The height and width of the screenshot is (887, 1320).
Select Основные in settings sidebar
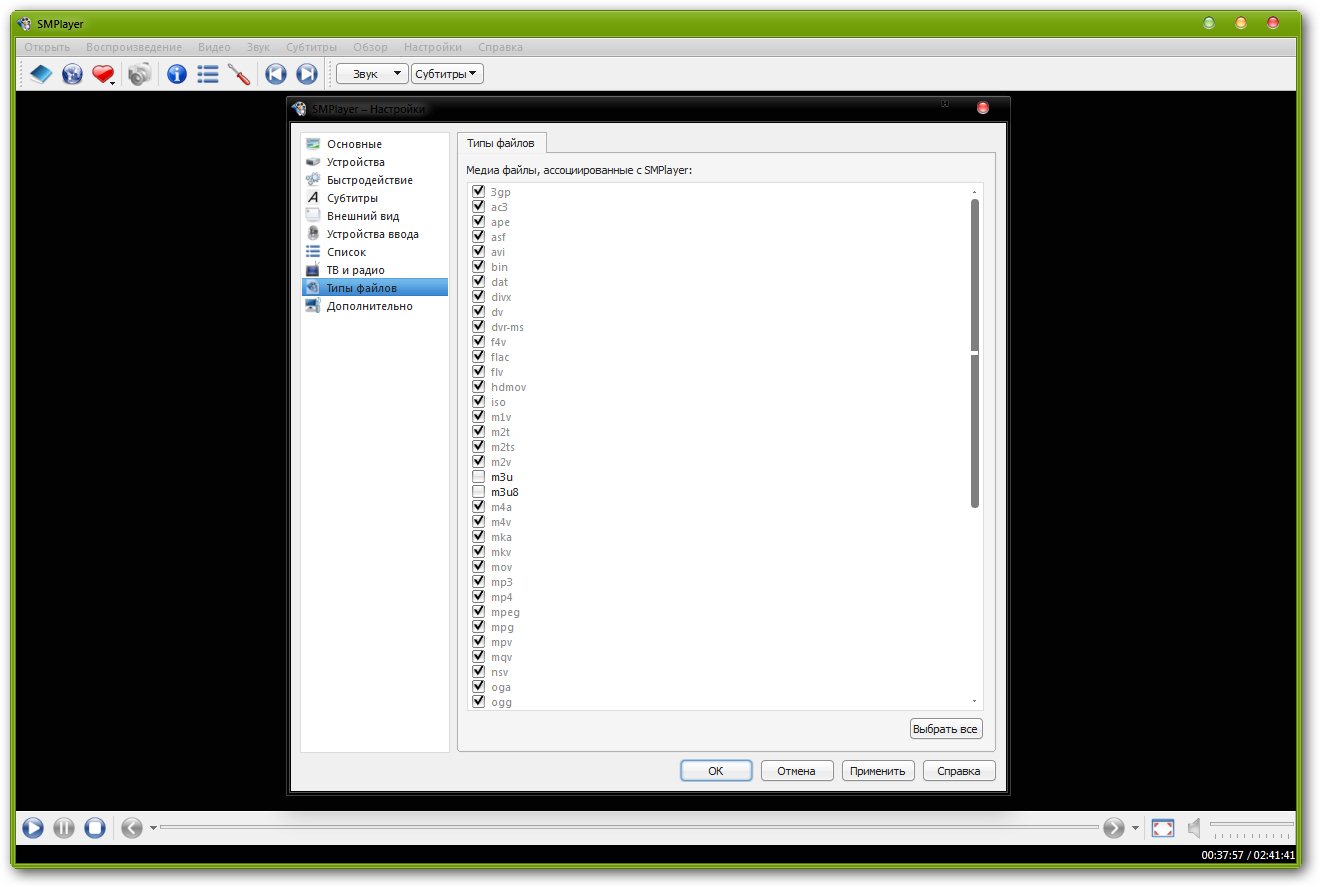tap(375, 144)
